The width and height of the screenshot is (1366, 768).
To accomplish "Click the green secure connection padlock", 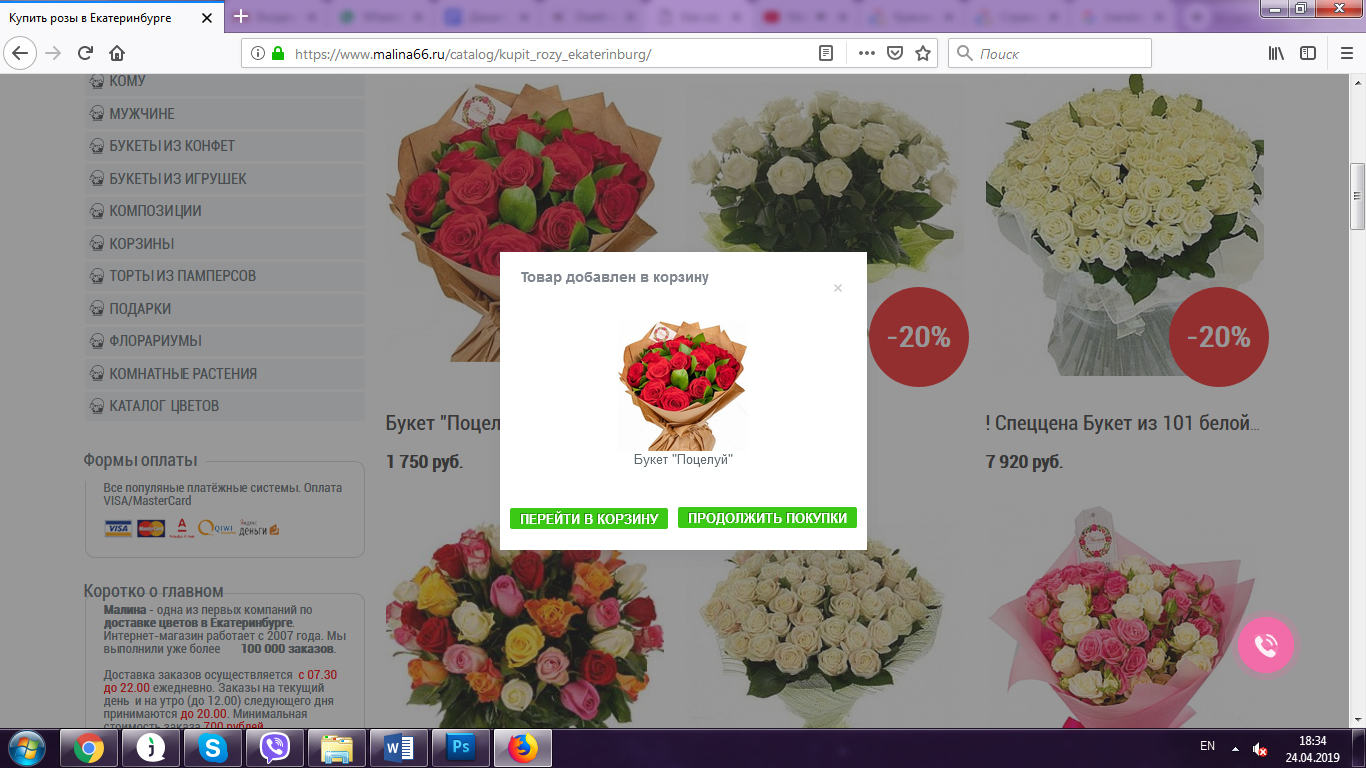I will 277,54.
